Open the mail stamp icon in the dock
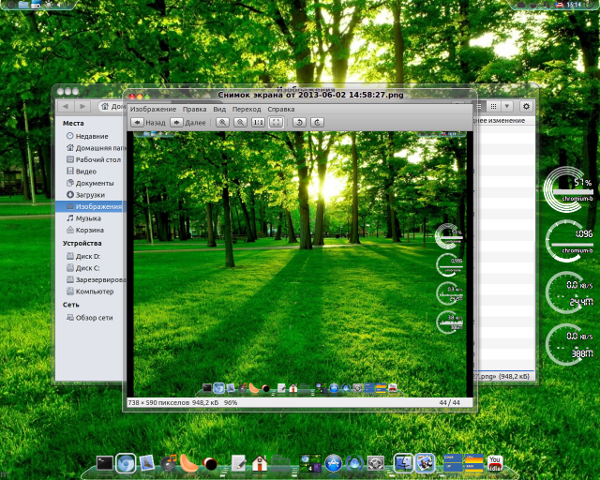Screen dimensions: 600x480 coord(147,463)
